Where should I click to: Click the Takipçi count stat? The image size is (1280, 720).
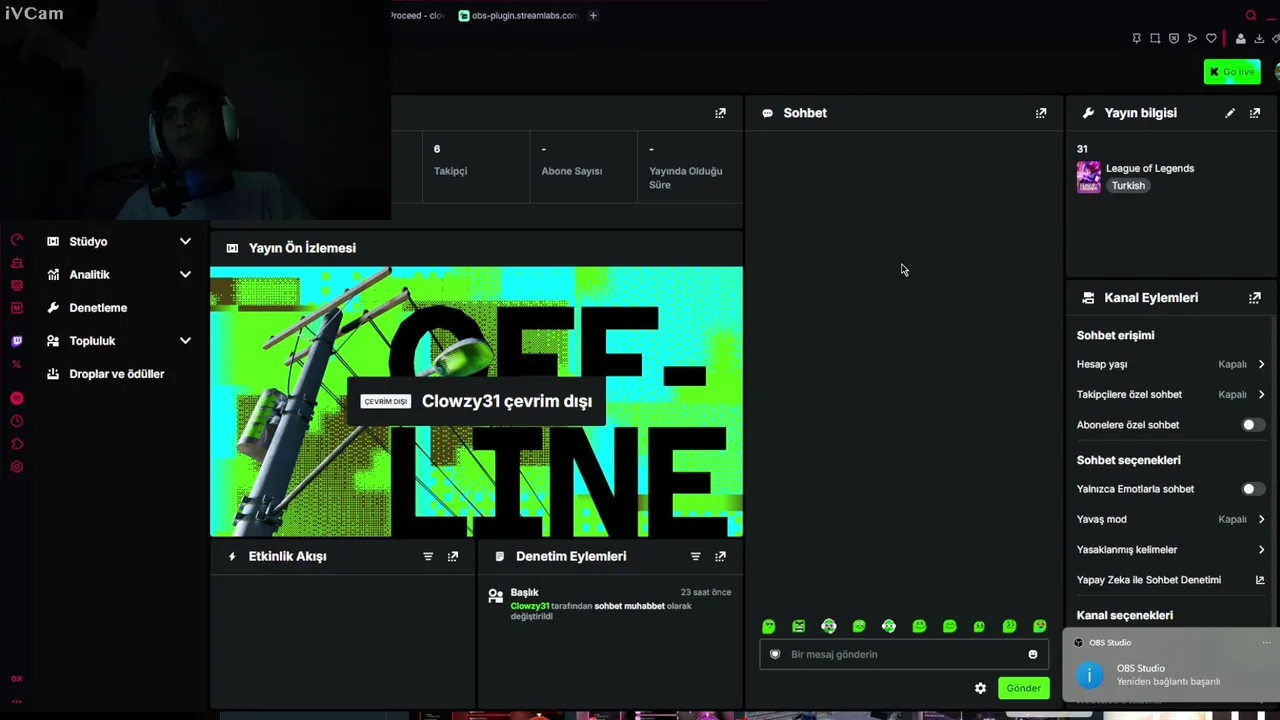coord(450,160)
